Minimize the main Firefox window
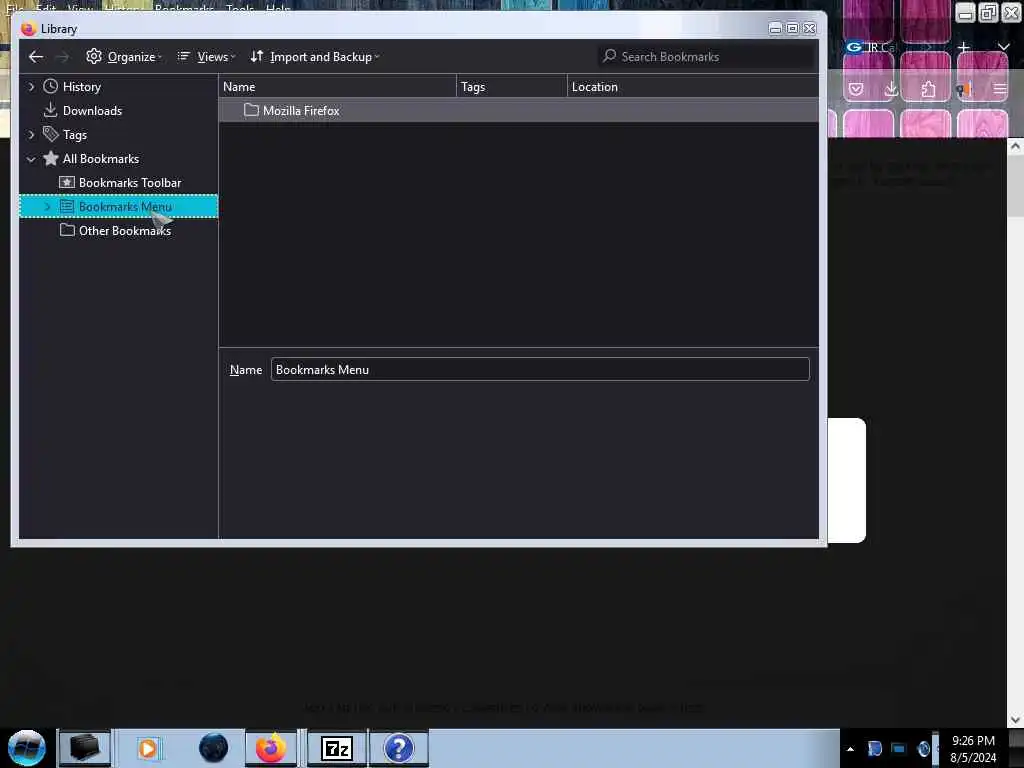Viewport: 1024px width, 768px height. tap(965, 13)
